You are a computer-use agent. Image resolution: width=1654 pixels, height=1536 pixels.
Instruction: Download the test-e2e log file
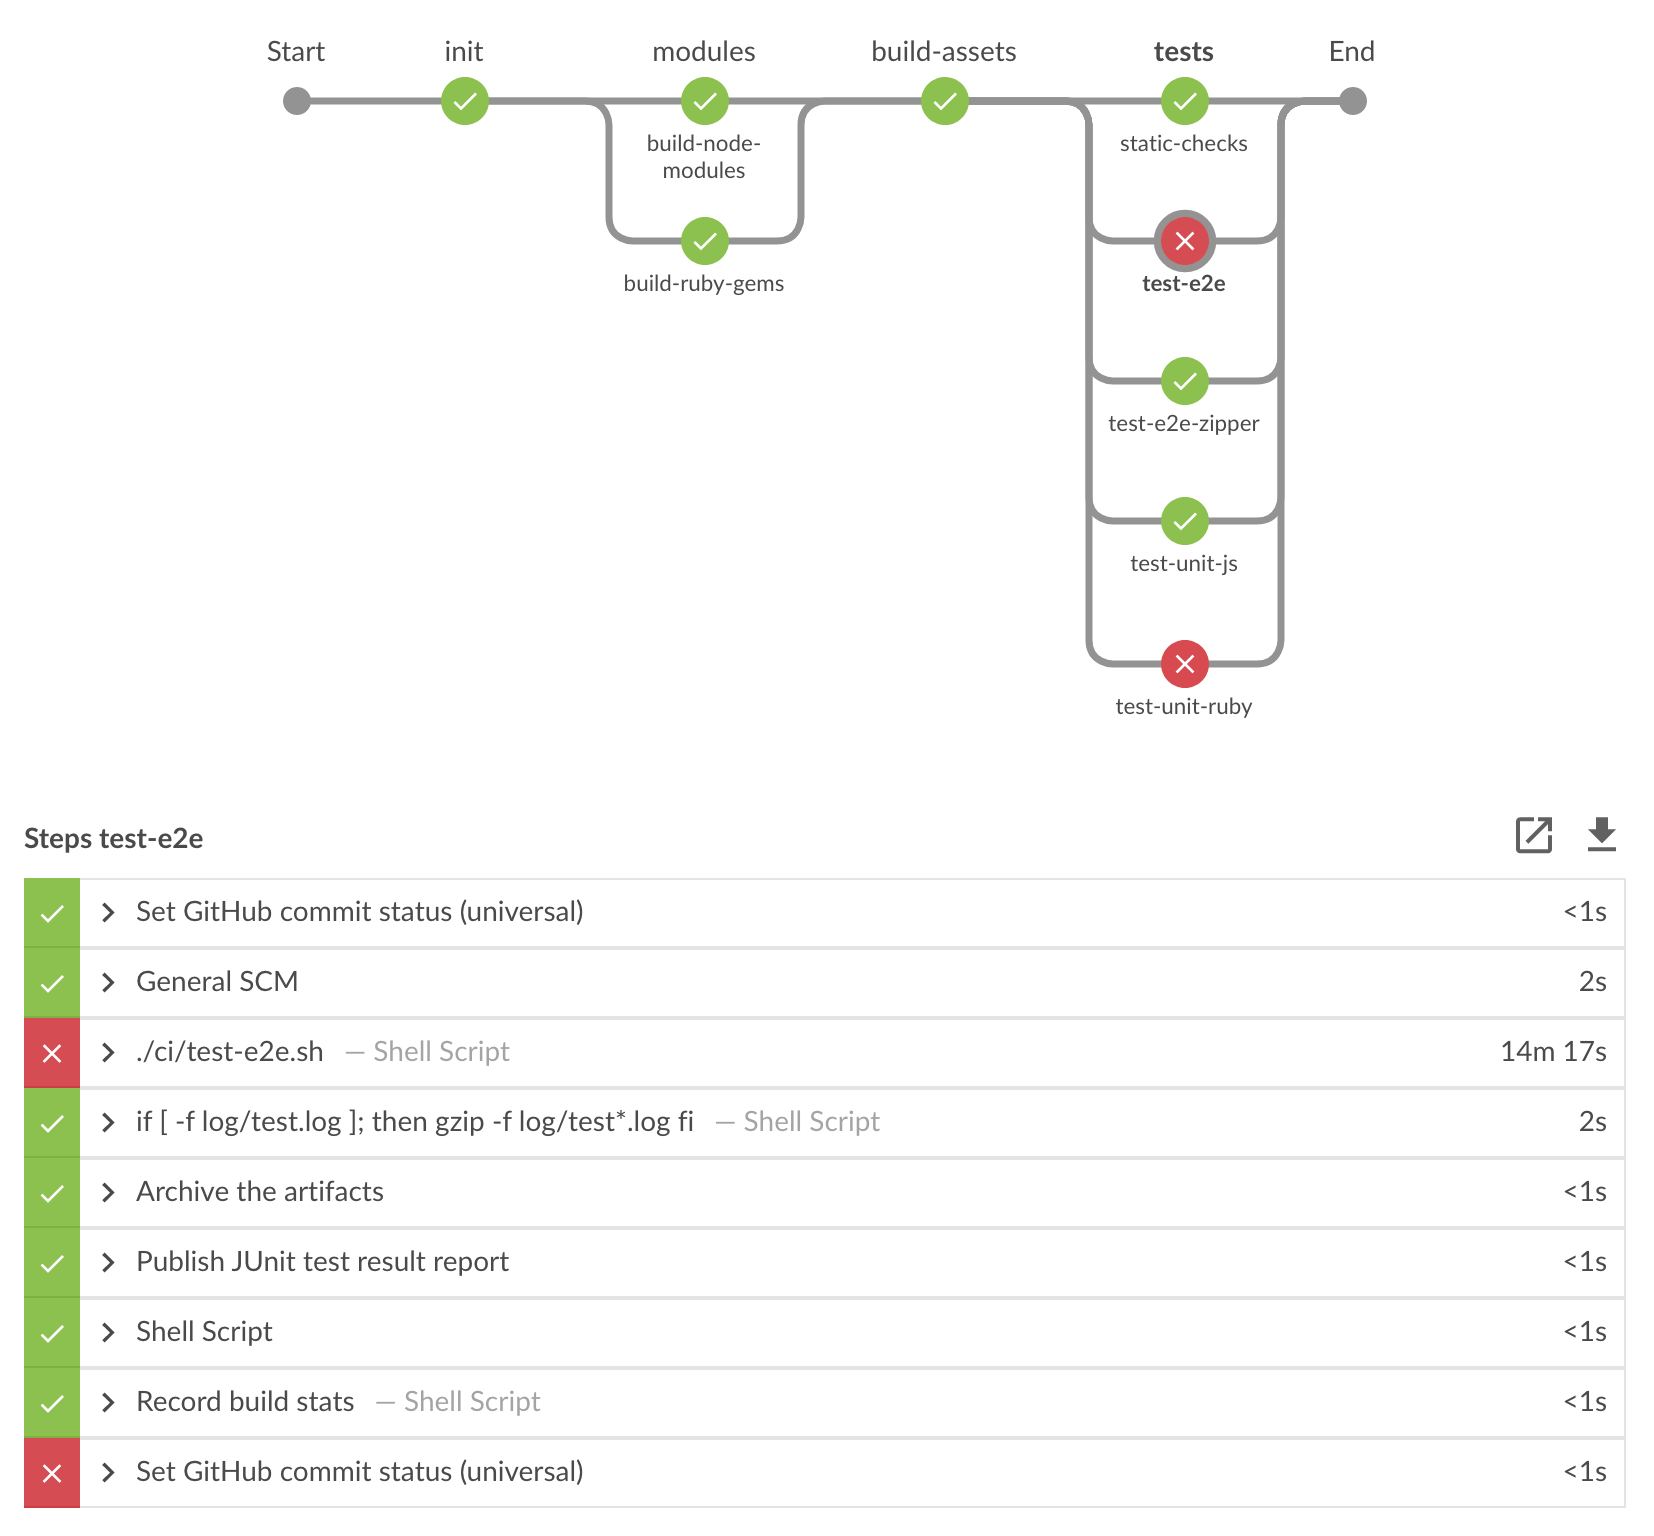point(1602,836)
